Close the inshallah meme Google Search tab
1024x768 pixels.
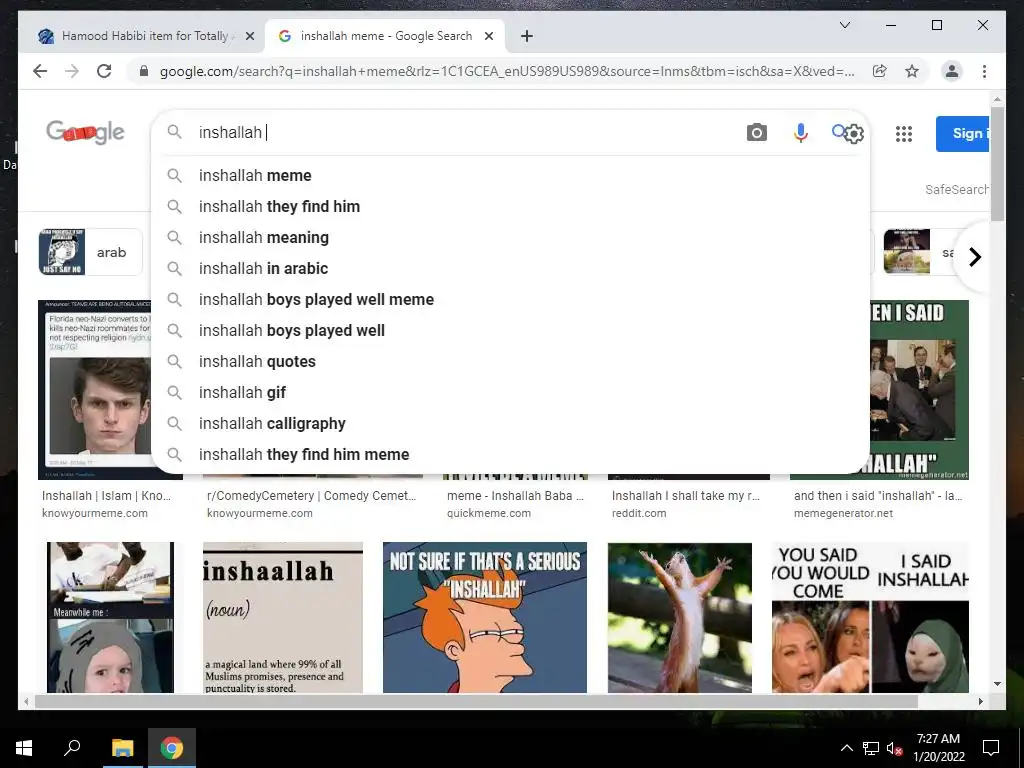click(488, 37)
